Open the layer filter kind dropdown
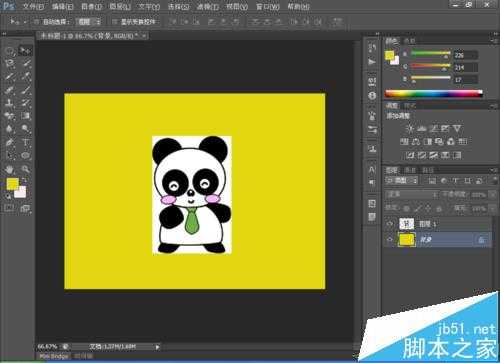Viewport: 500px width, 363px height. [x=401, y=181]
